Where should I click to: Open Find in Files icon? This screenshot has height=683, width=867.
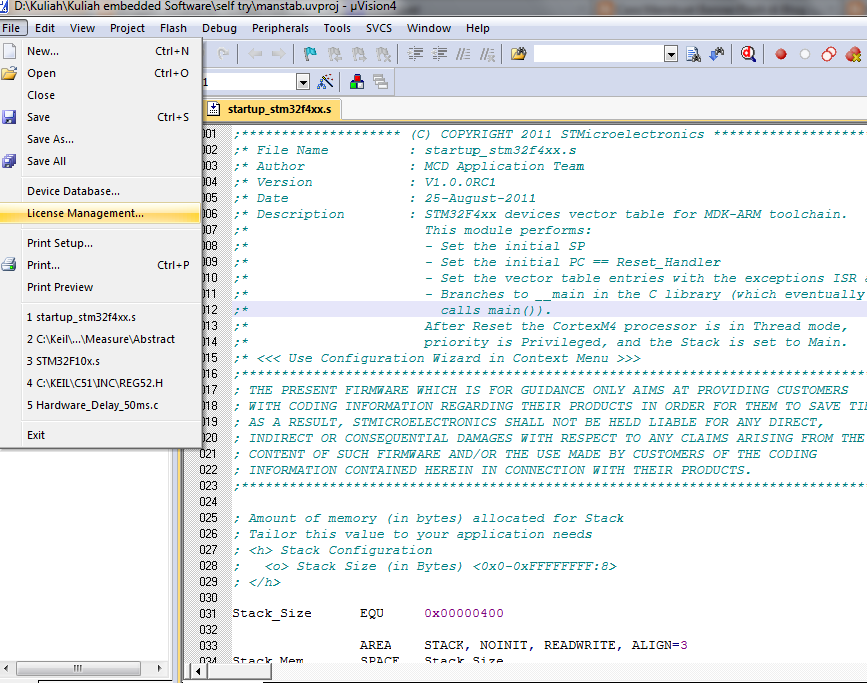coord(518,54)
